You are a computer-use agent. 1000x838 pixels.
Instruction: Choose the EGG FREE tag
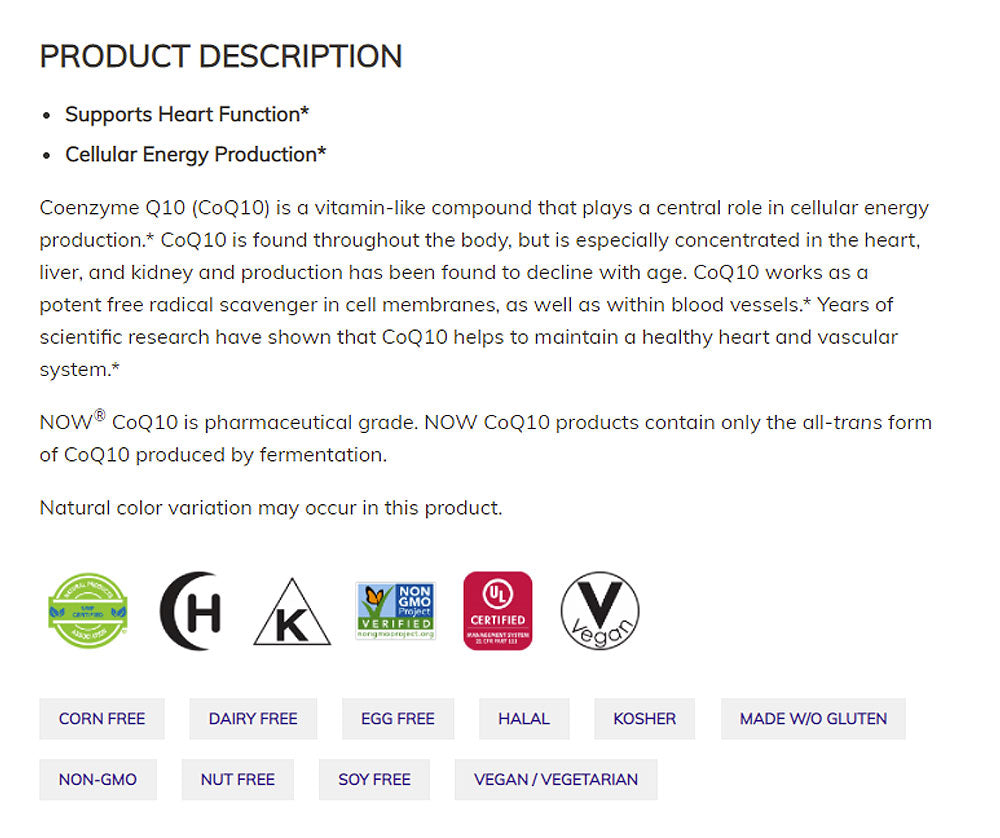pos(398,719)
